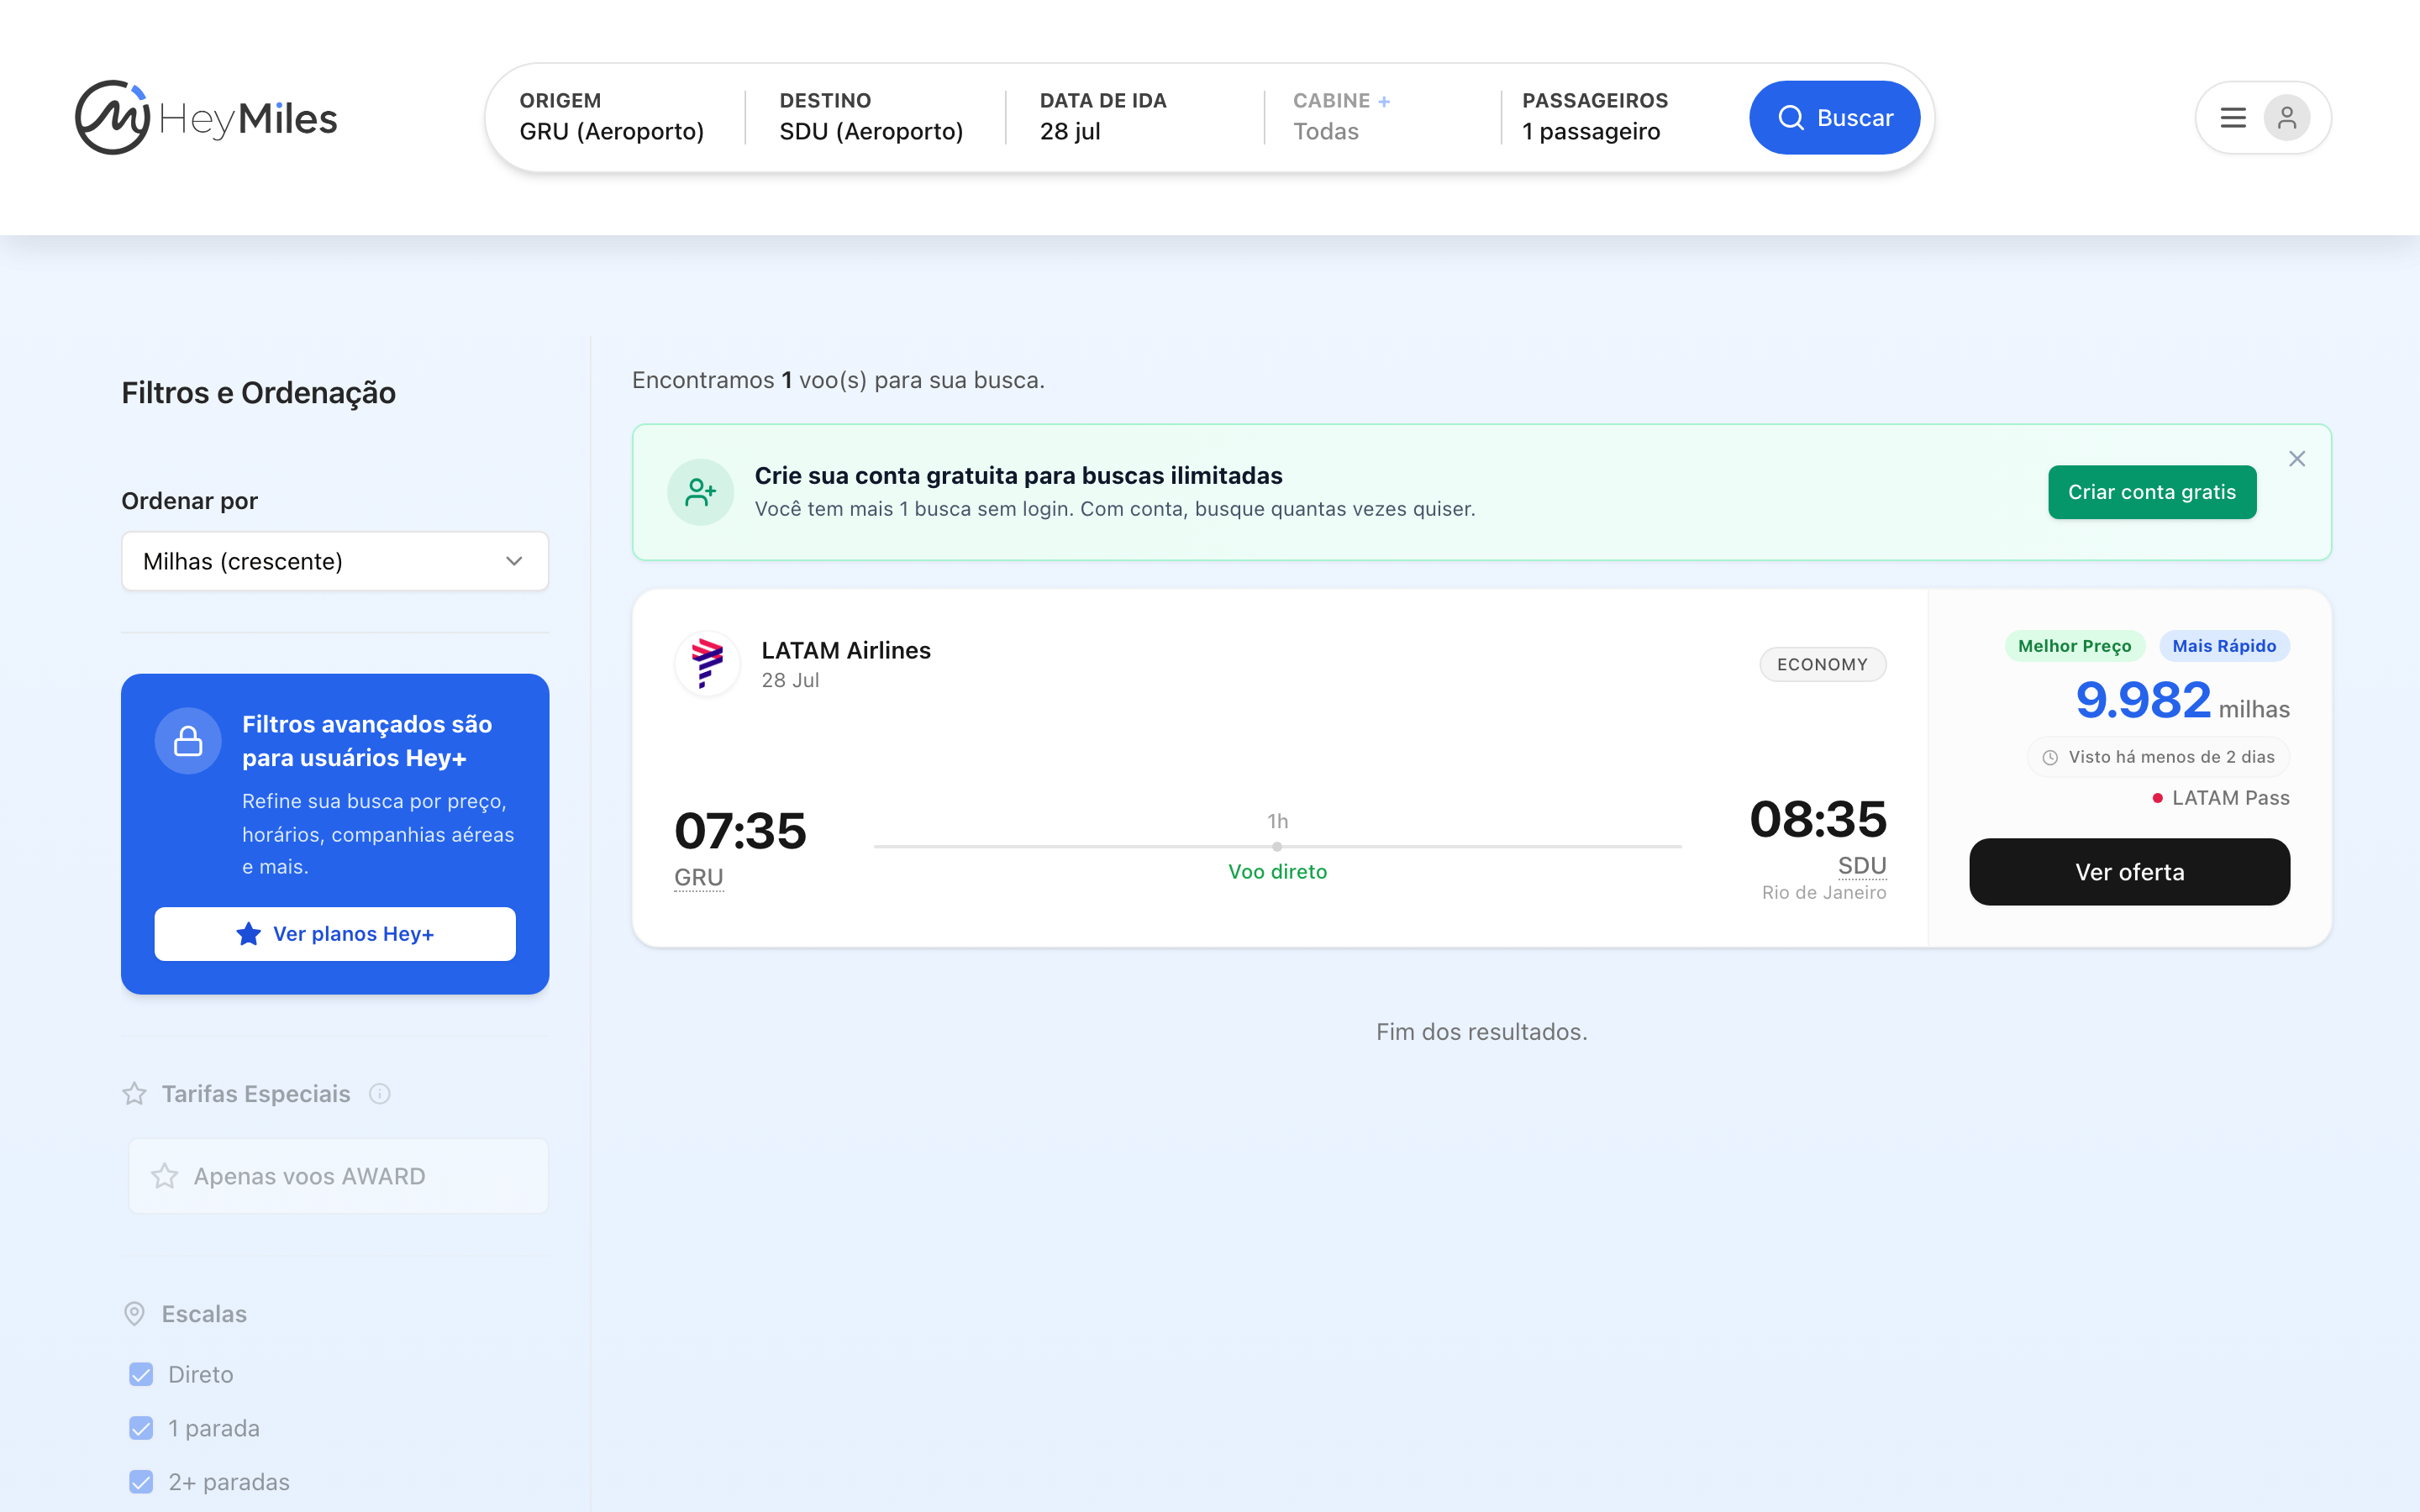Click the LATAM Airlines name text

846,651
